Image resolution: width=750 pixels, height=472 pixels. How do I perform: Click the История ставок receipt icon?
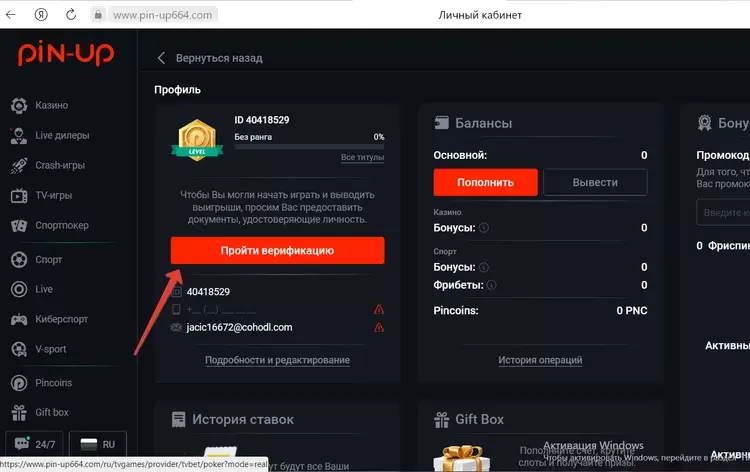pos(178,419)
